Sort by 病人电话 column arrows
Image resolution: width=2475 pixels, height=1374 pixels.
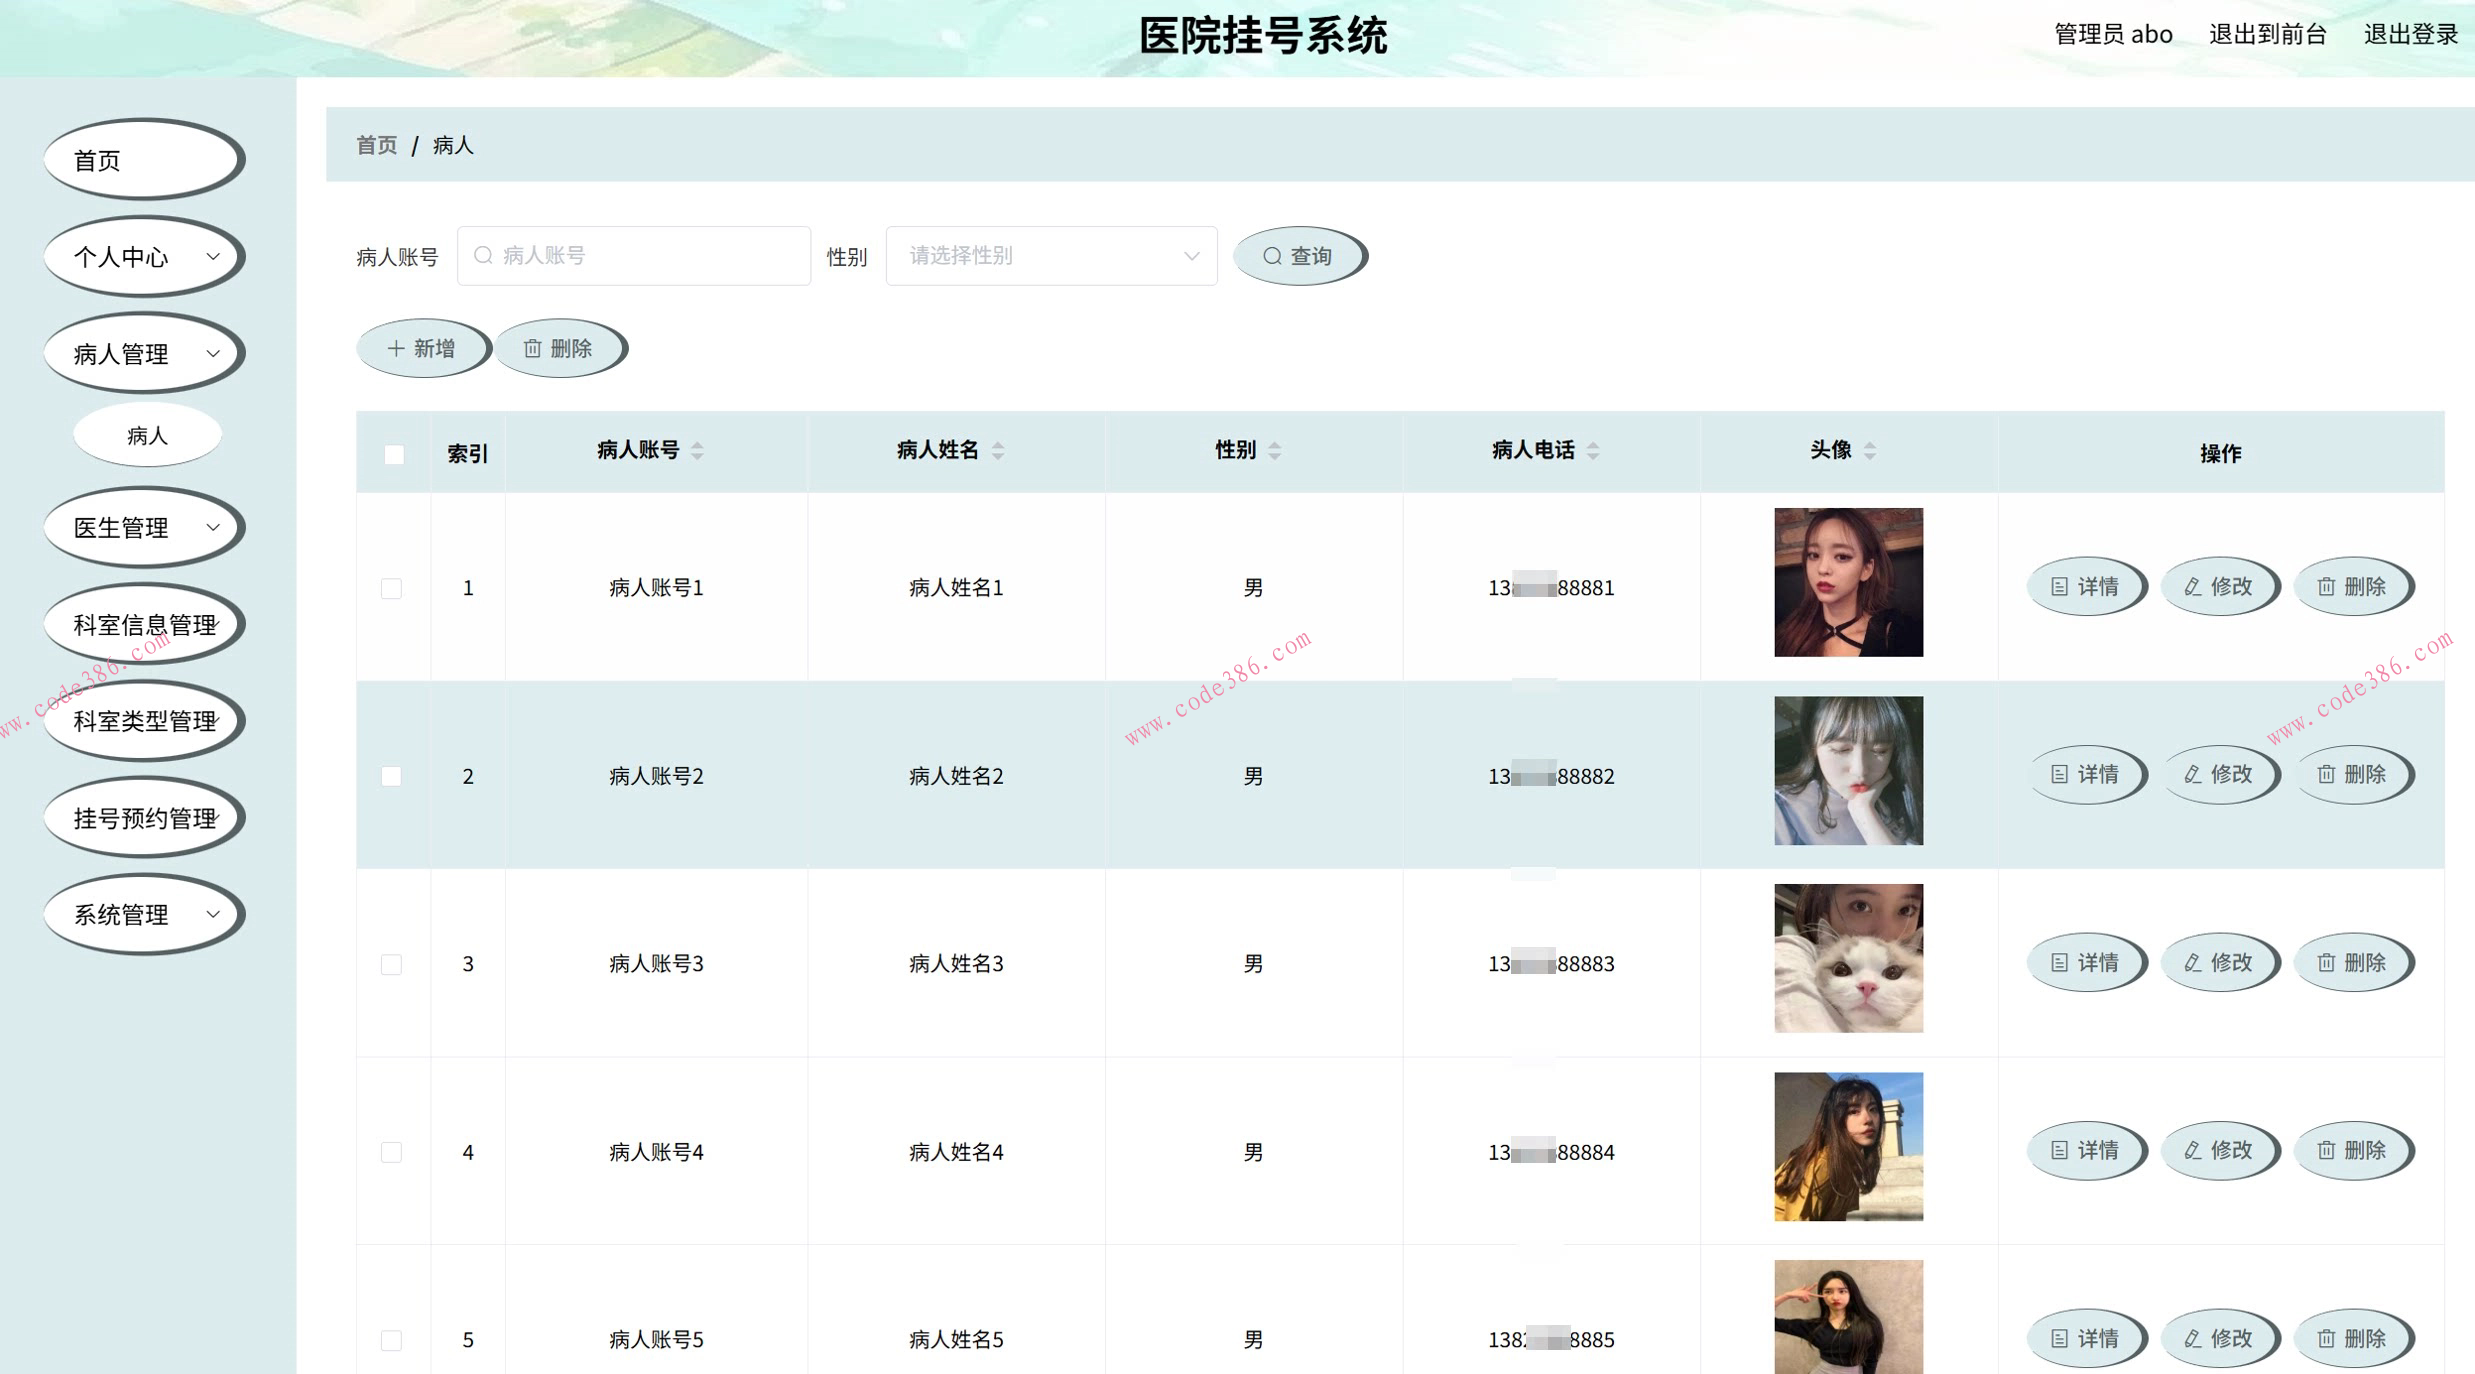tap(1593, 451)
